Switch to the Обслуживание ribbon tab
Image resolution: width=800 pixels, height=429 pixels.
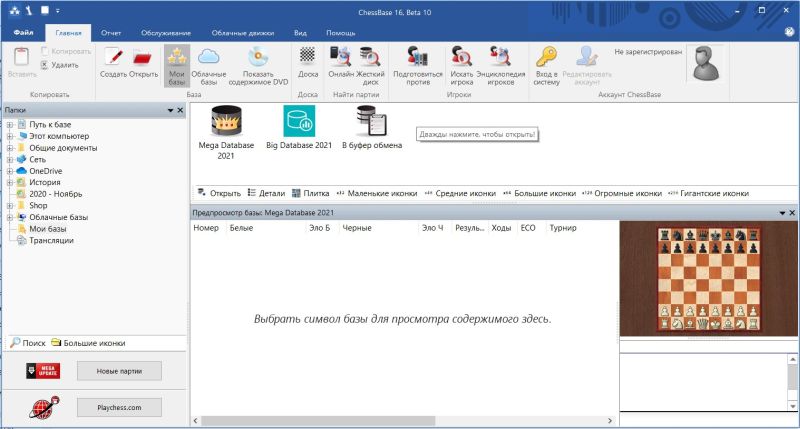tap(164, 32)
